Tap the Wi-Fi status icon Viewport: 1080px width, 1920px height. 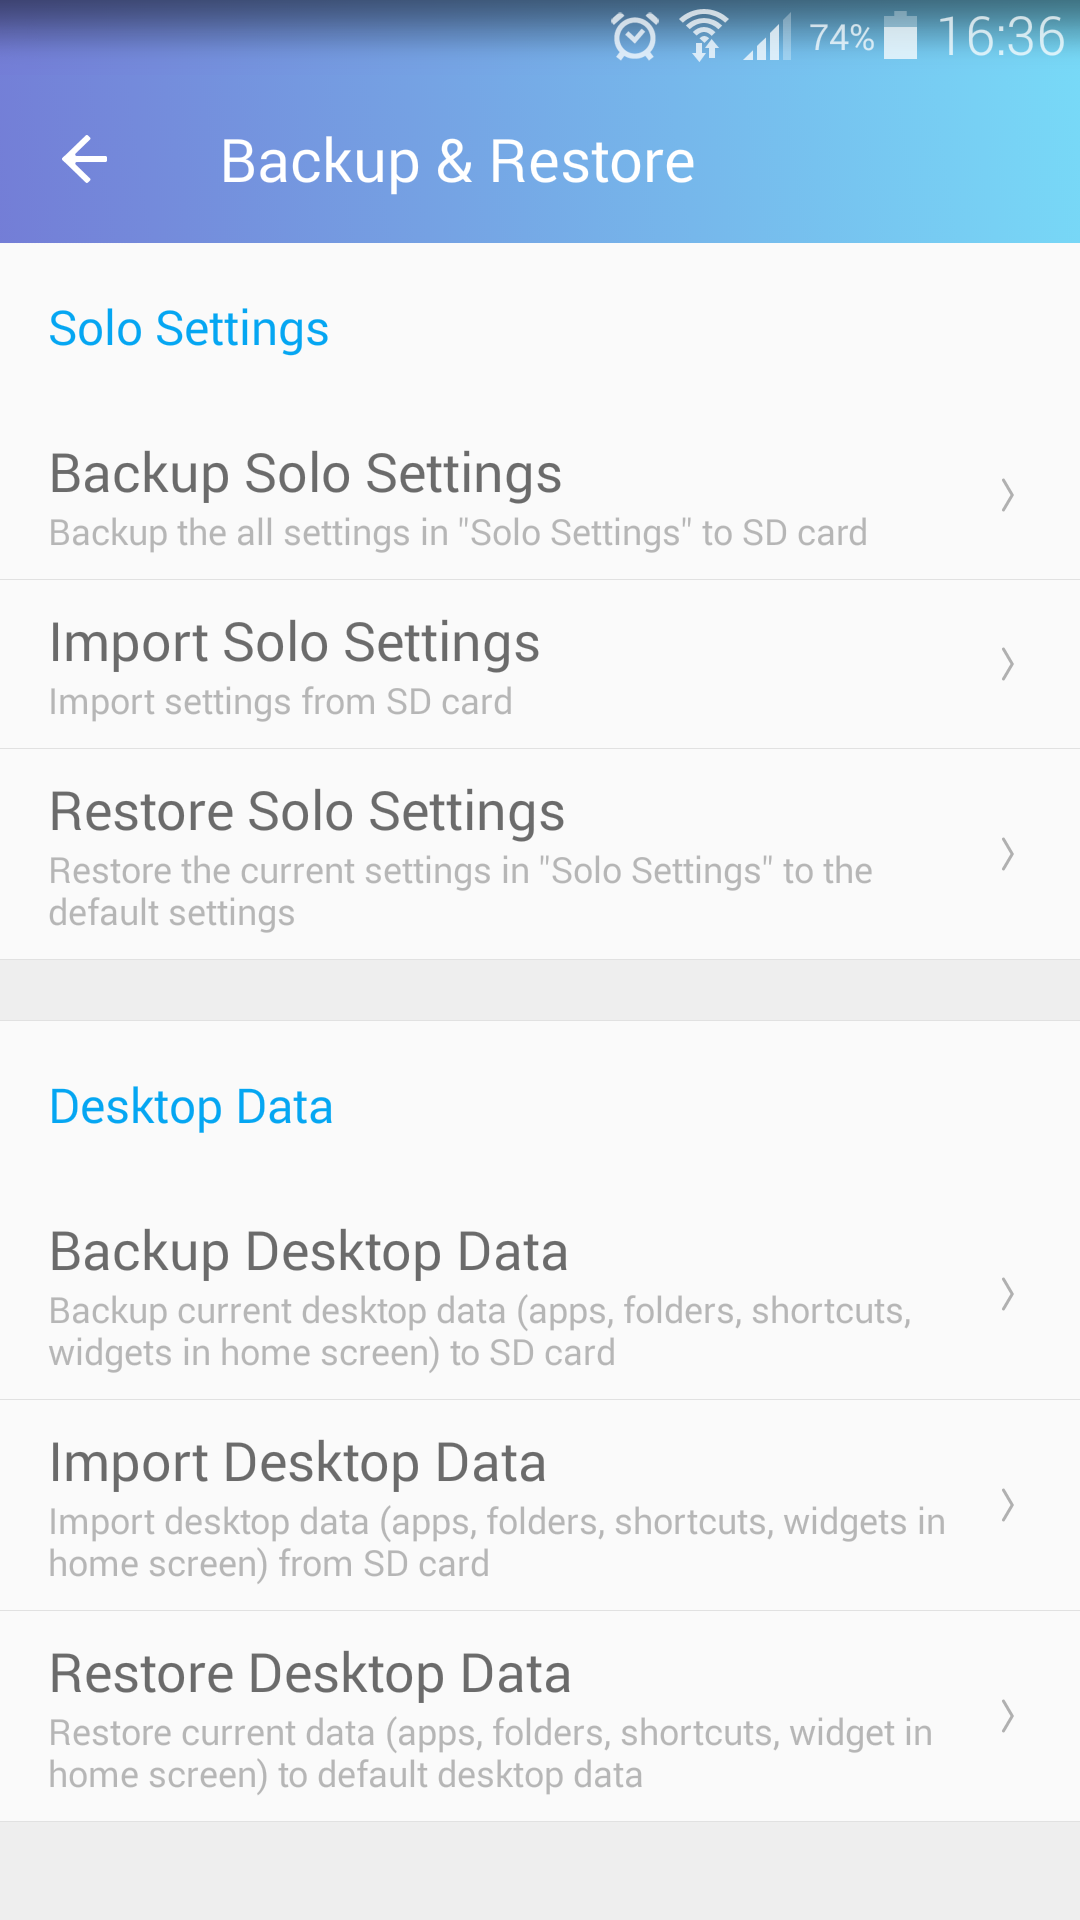tap(704, 36)
